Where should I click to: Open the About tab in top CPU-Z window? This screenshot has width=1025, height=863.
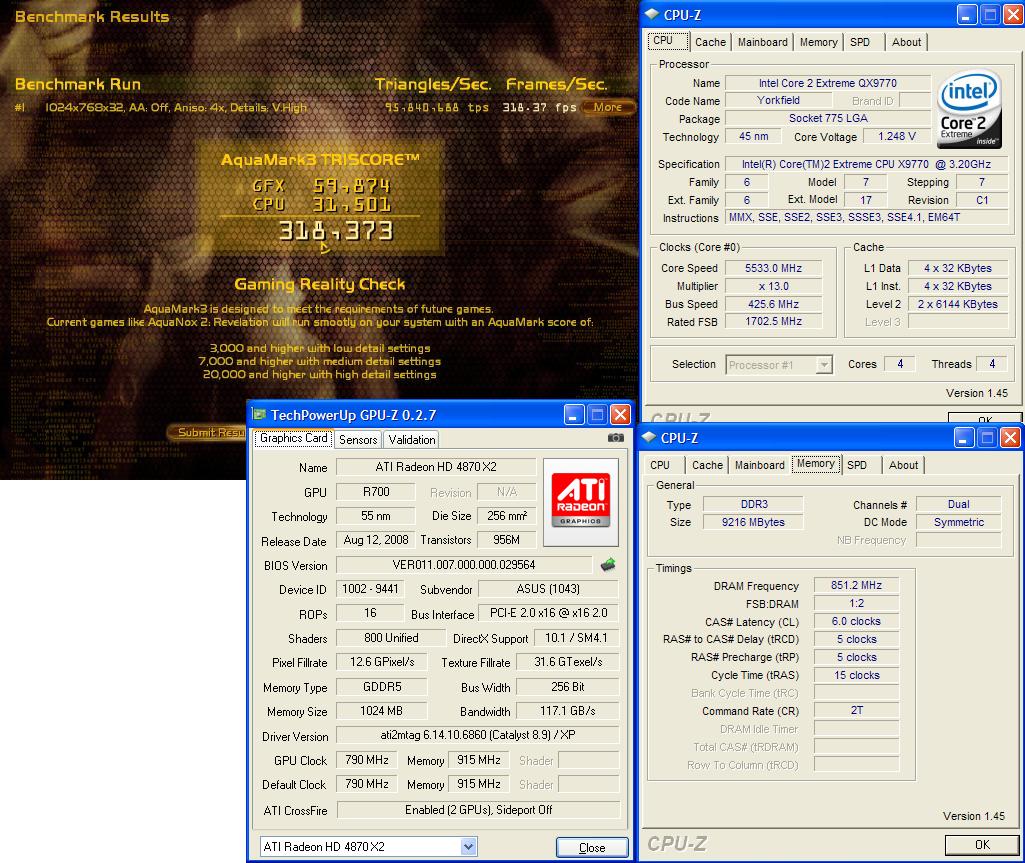pos(906,42)
